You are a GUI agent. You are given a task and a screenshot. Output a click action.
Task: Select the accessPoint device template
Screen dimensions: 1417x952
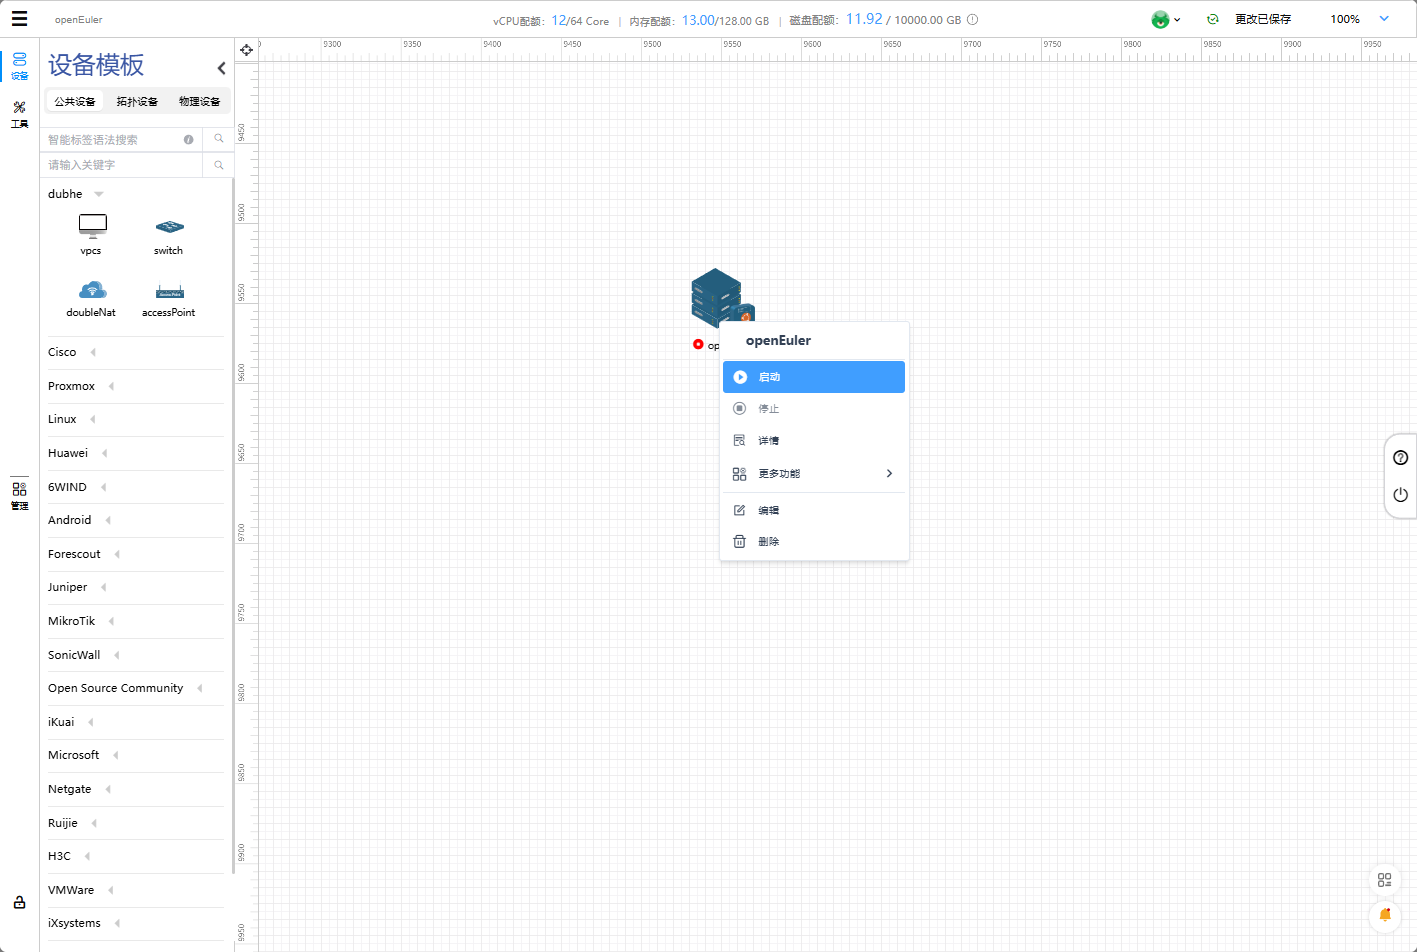(169, 299)
